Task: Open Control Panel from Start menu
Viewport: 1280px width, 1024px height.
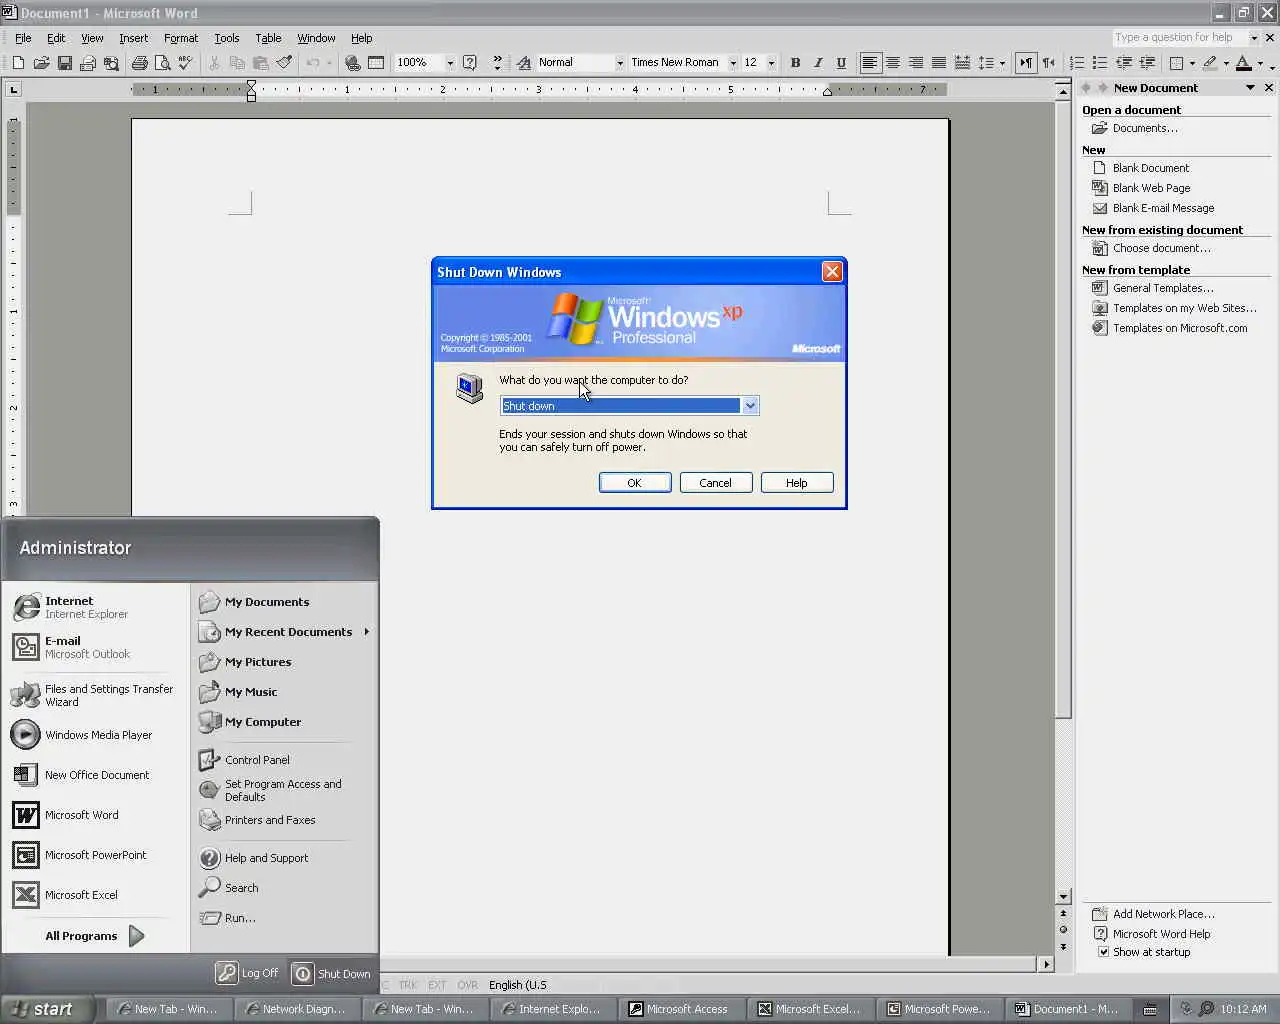Action: pos(257,760)
